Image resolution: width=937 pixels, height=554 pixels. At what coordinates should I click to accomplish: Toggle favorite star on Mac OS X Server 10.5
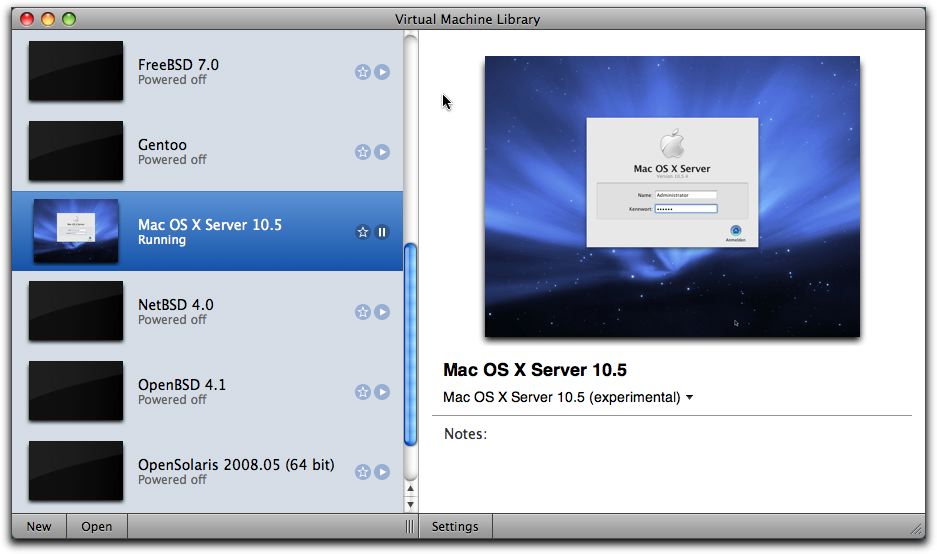point(363,232)
